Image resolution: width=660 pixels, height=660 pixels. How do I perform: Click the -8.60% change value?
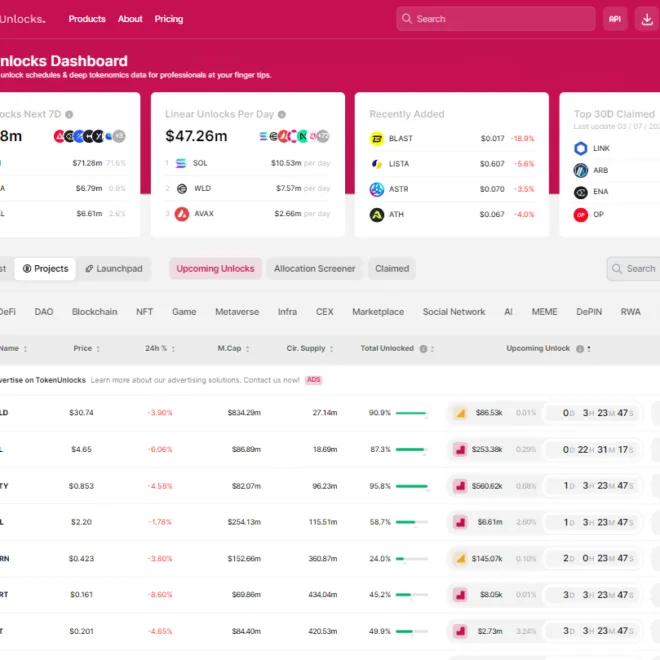click(x=160, y=595)
